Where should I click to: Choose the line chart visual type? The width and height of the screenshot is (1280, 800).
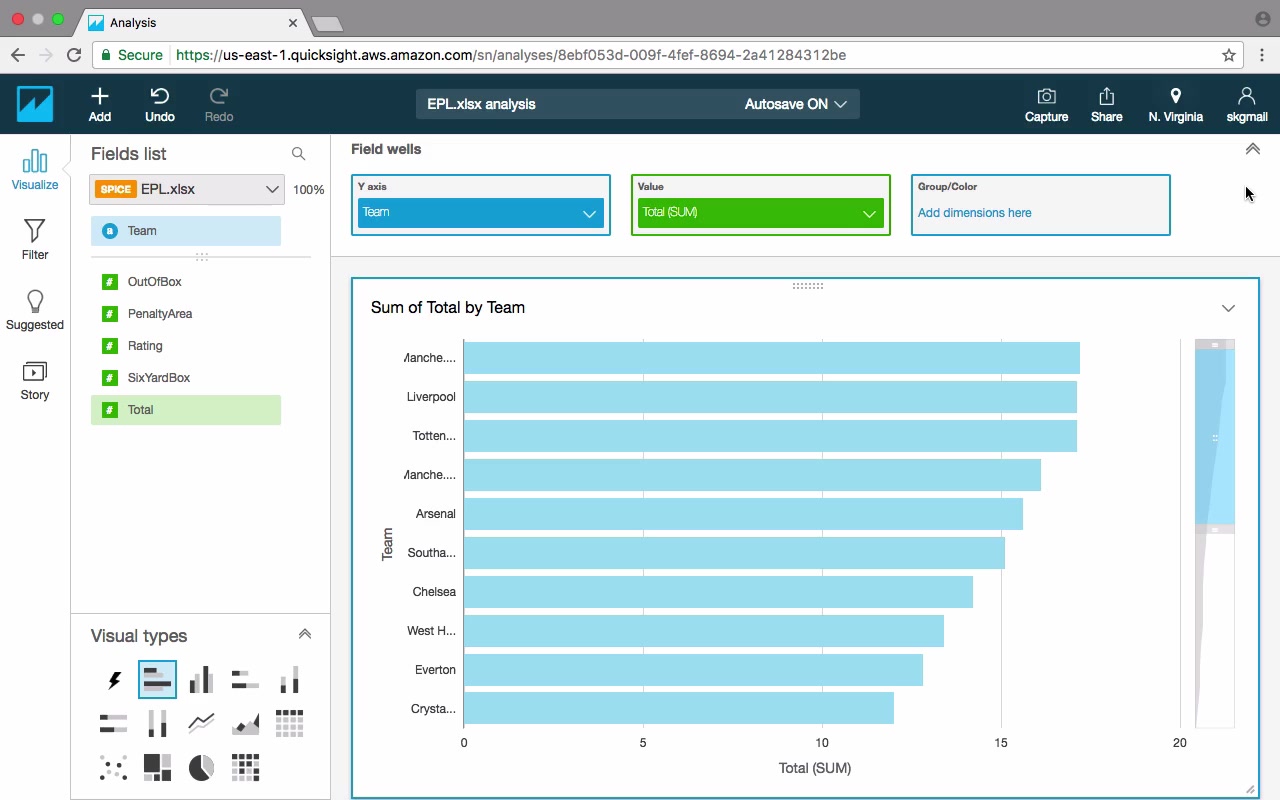(x=201, y=723)
